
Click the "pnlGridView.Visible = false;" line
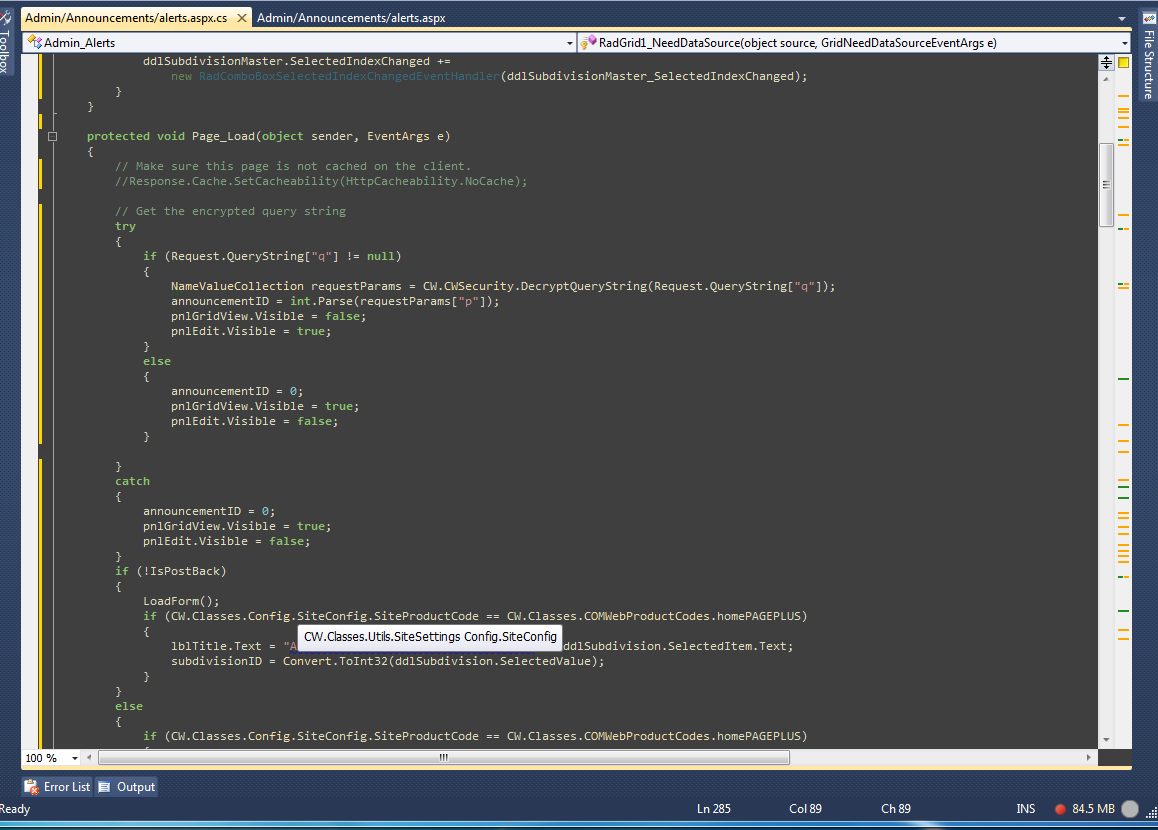(269, 317)
